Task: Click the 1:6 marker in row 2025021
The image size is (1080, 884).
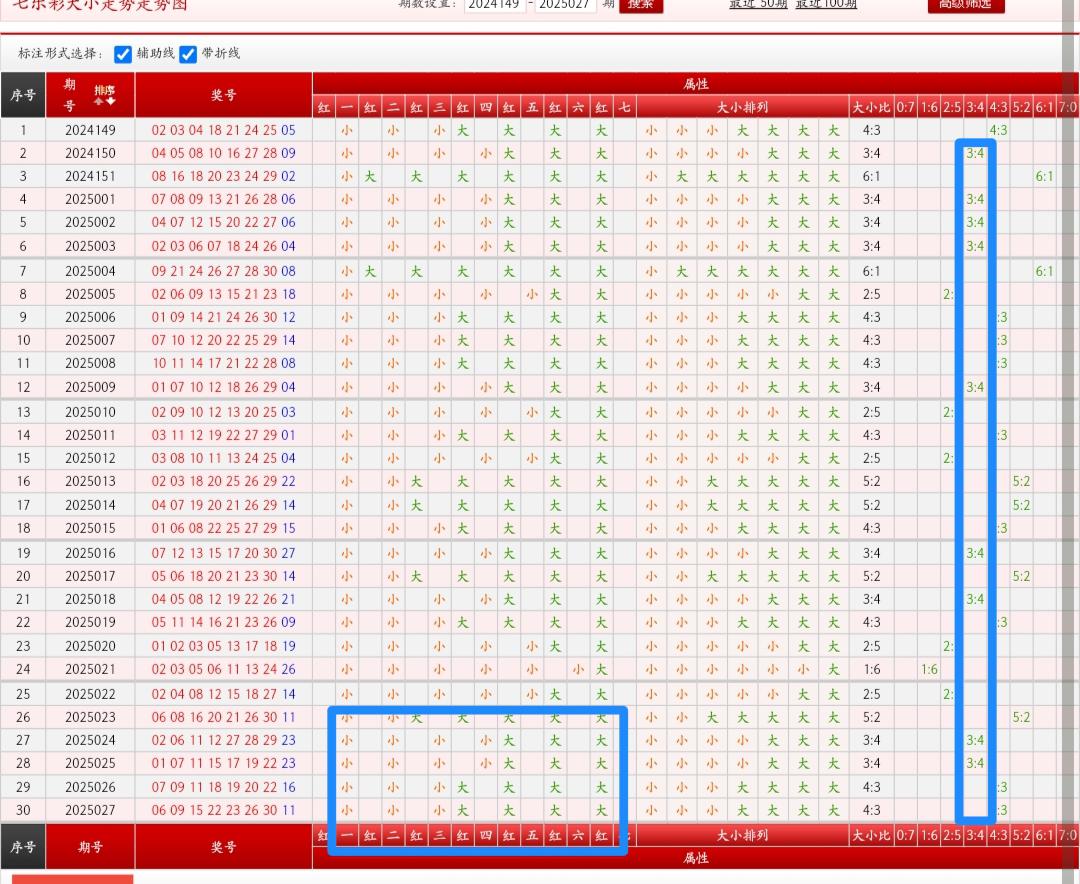Action: [x=929, y=670]
